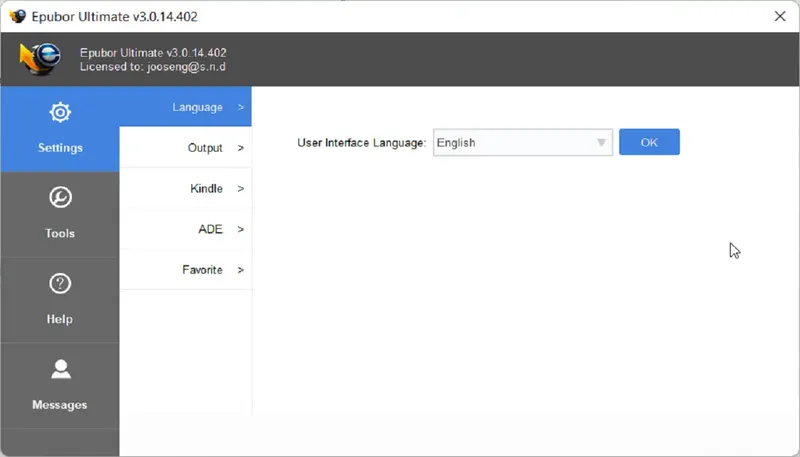Click the language dropdown arrow
The width and height of the screenshot is (800, 457).
[602, 143]
